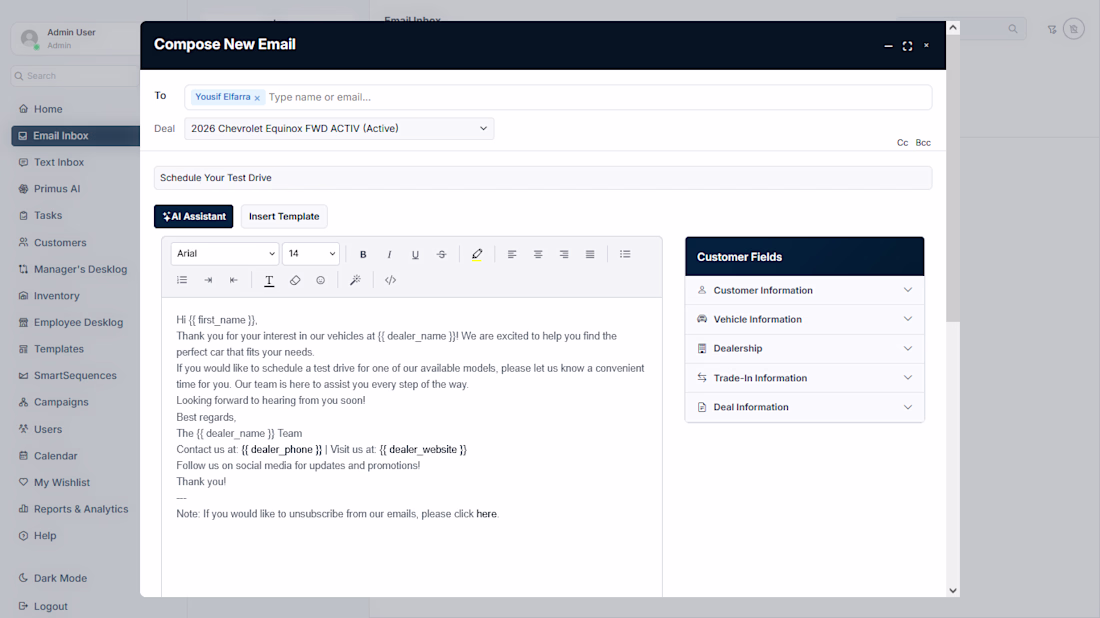Click the subject line field

[x=543, y=177]
